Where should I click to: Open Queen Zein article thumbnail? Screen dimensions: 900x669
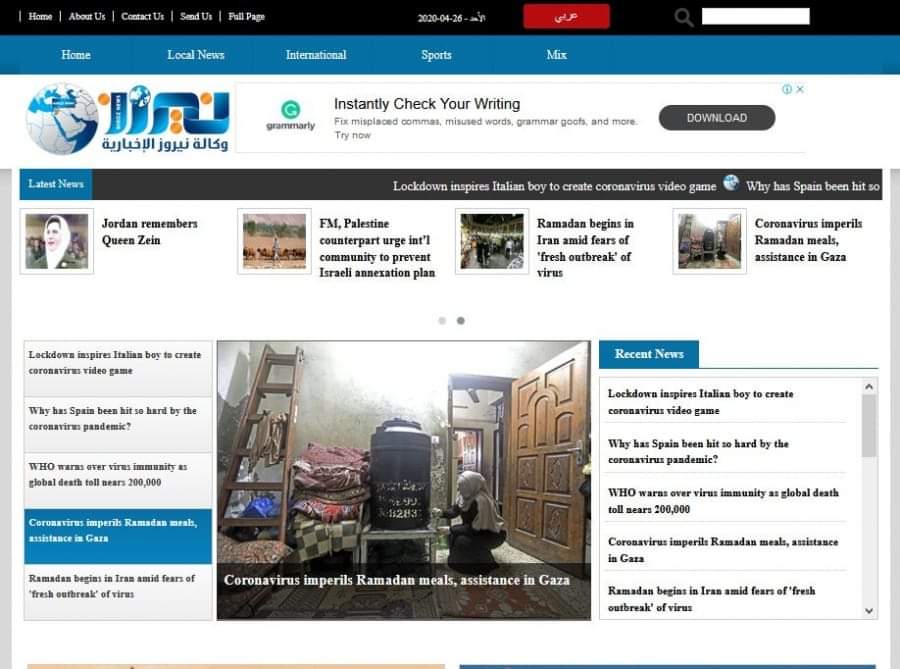coord(57,241)
